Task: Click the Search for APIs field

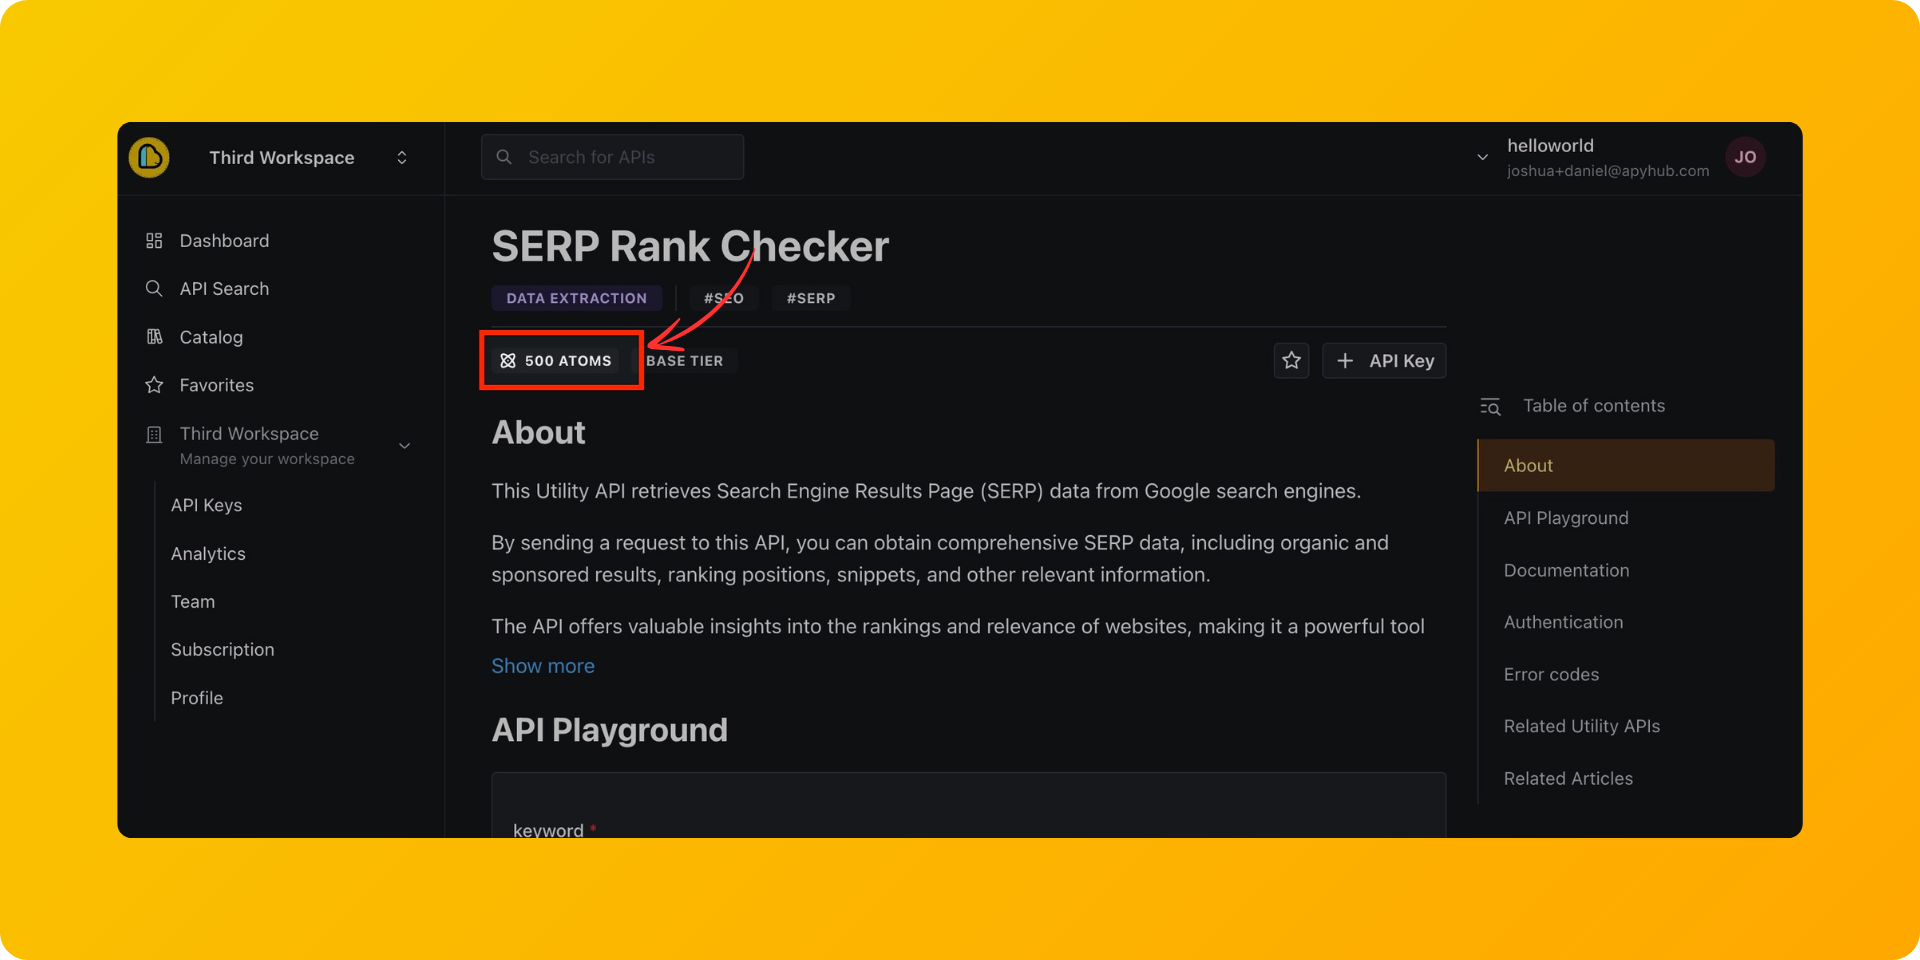Action: 612,157
